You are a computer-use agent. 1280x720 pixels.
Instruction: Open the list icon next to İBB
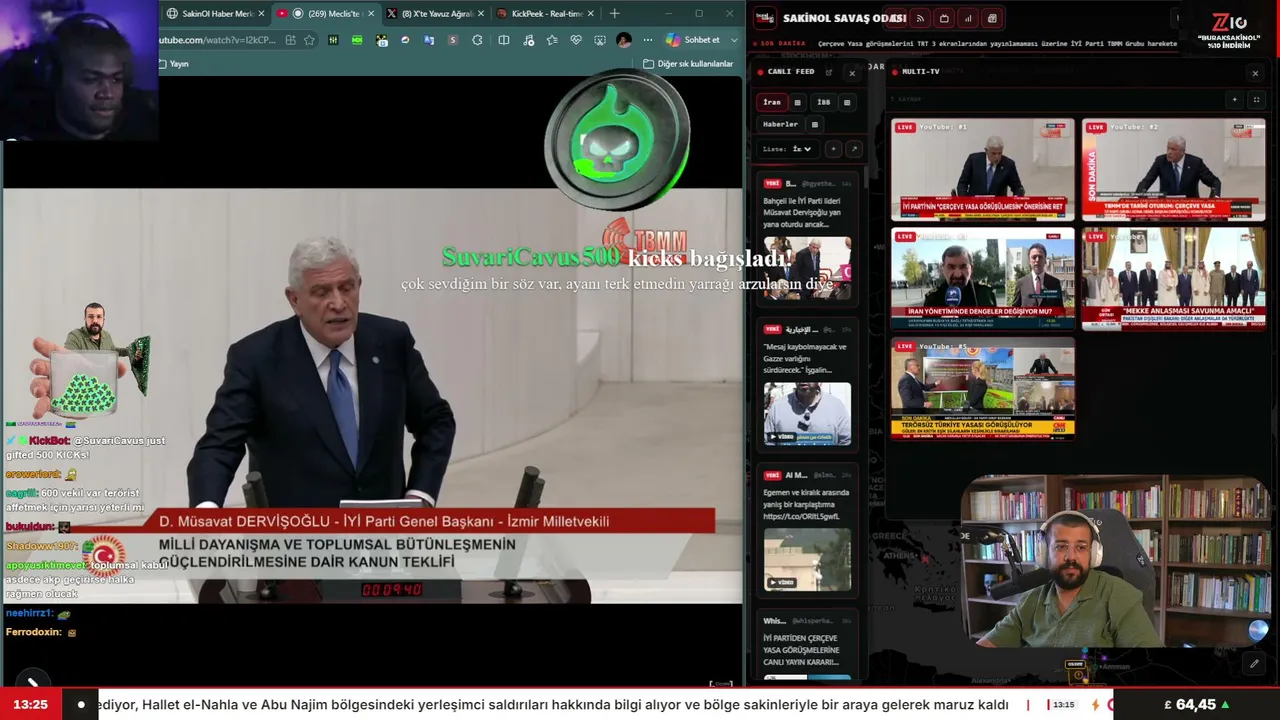pyautogui.click(x=847, y=102)
